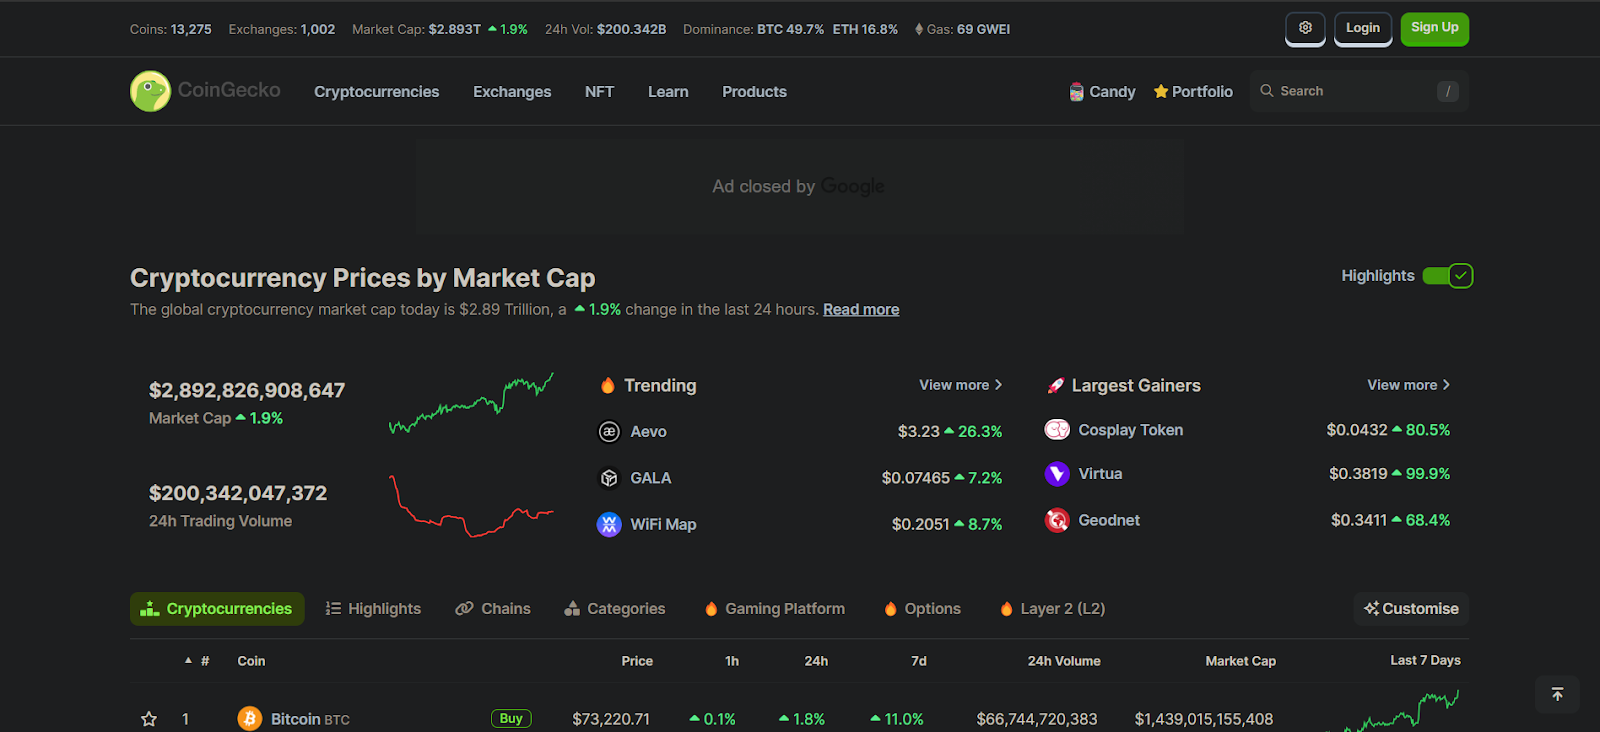Open the Categories tab

(615, 608)
